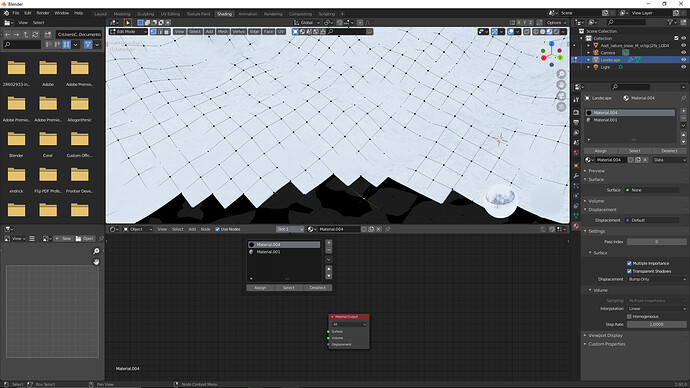Open the Material properties tab icon
Screen dimensions: 690x388
coord(576,226)
